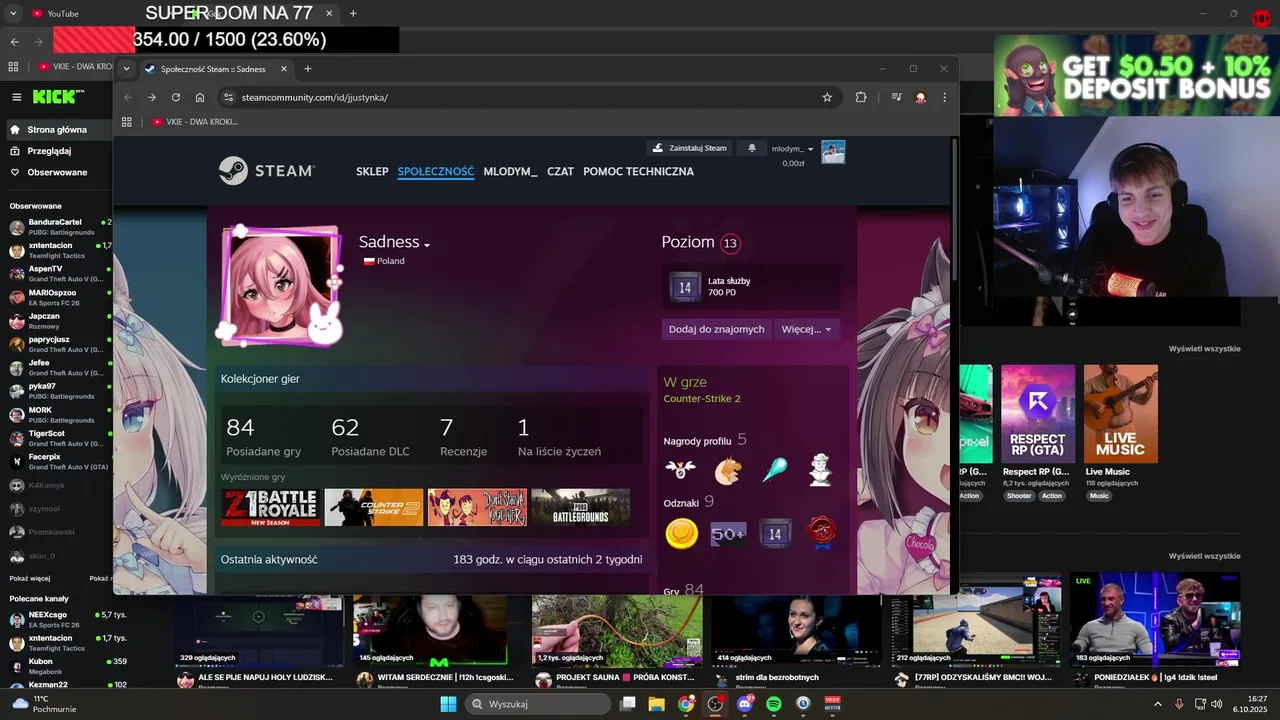View site information icon in address bar

coord(228,97)
